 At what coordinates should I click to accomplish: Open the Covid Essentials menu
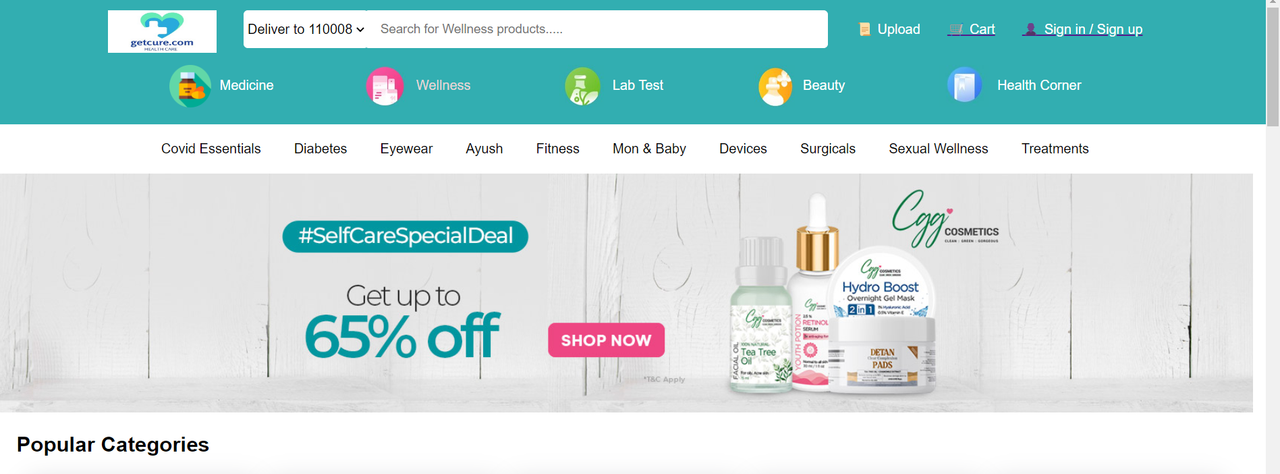pos(211,149)
